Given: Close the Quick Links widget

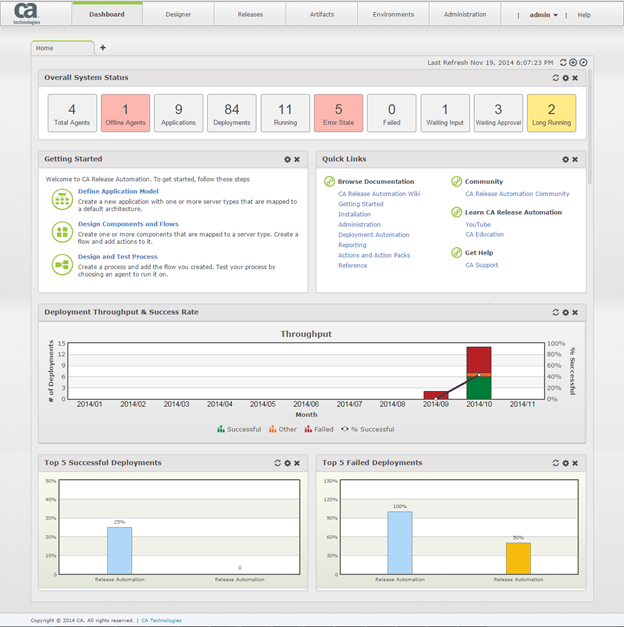Looking at the screenshot, I should (x=576, y=159).
